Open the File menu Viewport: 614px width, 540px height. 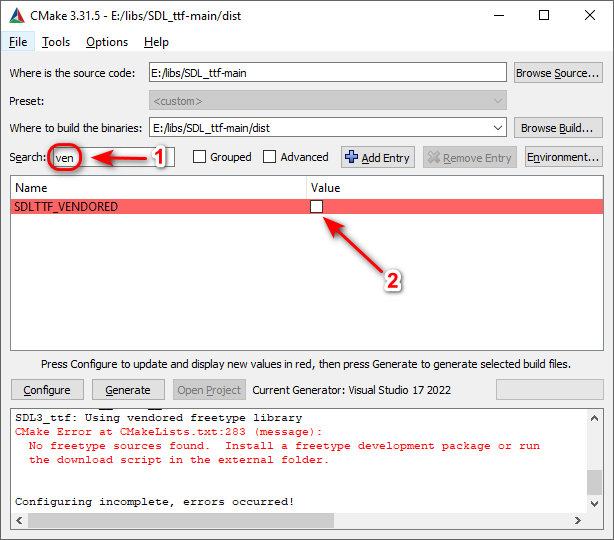(18, 42)
